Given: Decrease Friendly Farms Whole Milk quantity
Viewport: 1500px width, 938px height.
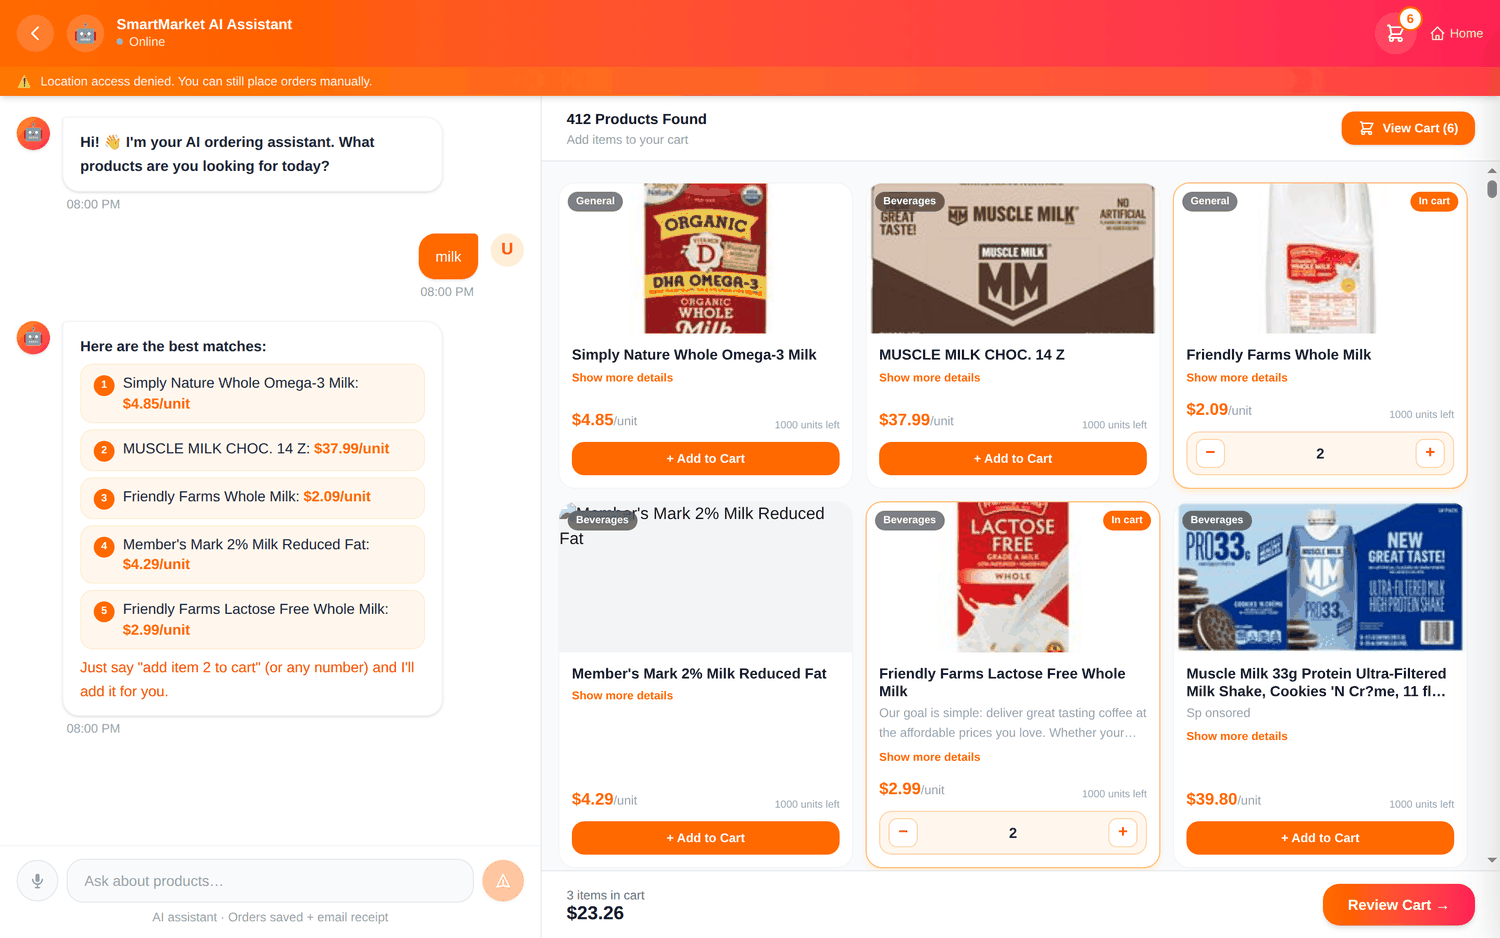Looking at the screenshot, I should click(1210, 453).
